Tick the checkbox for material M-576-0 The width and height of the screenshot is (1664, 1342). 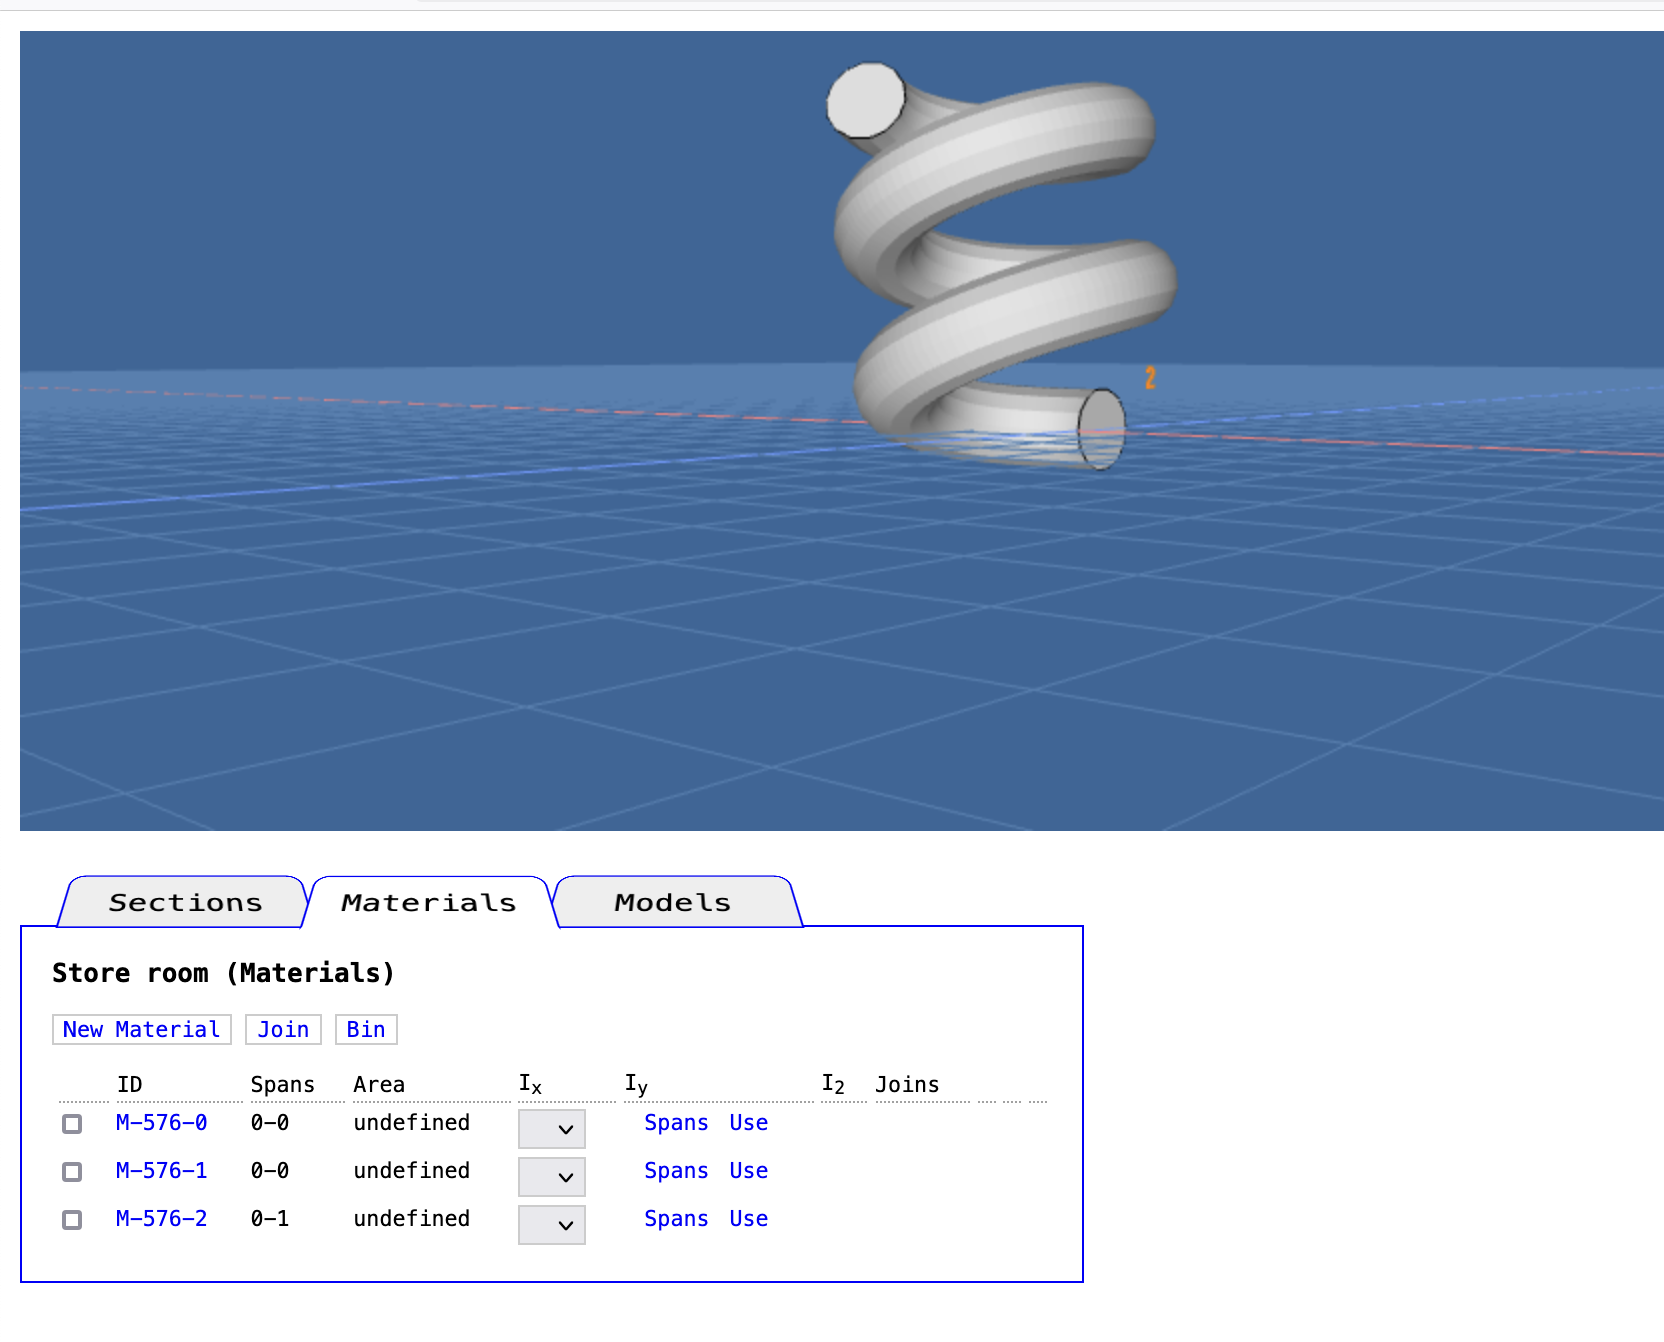pos(72,1124)
